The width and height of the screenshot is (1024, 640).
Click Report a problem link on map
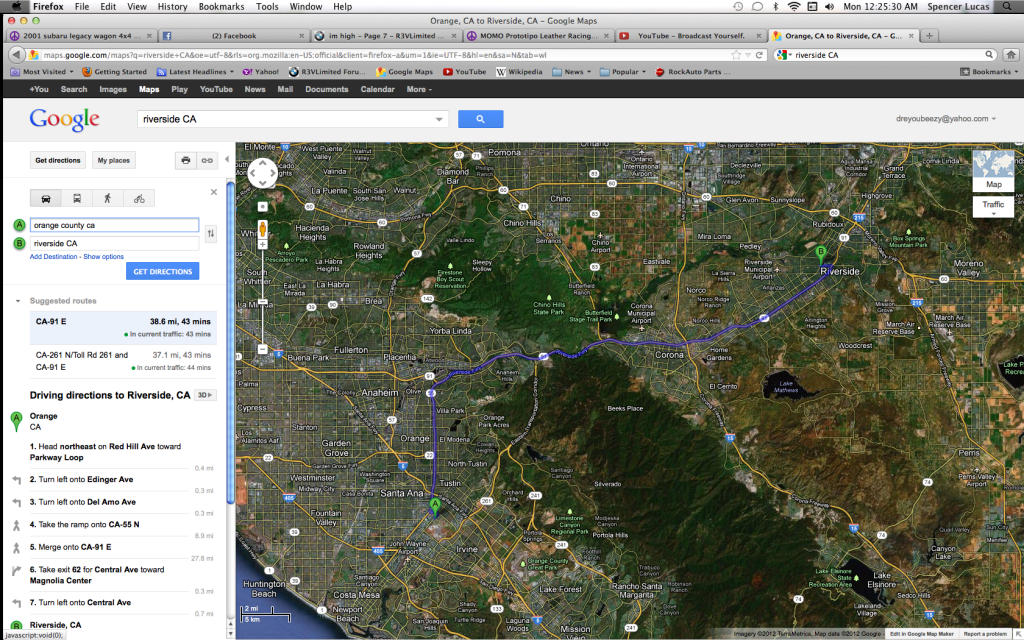(985, 633)
